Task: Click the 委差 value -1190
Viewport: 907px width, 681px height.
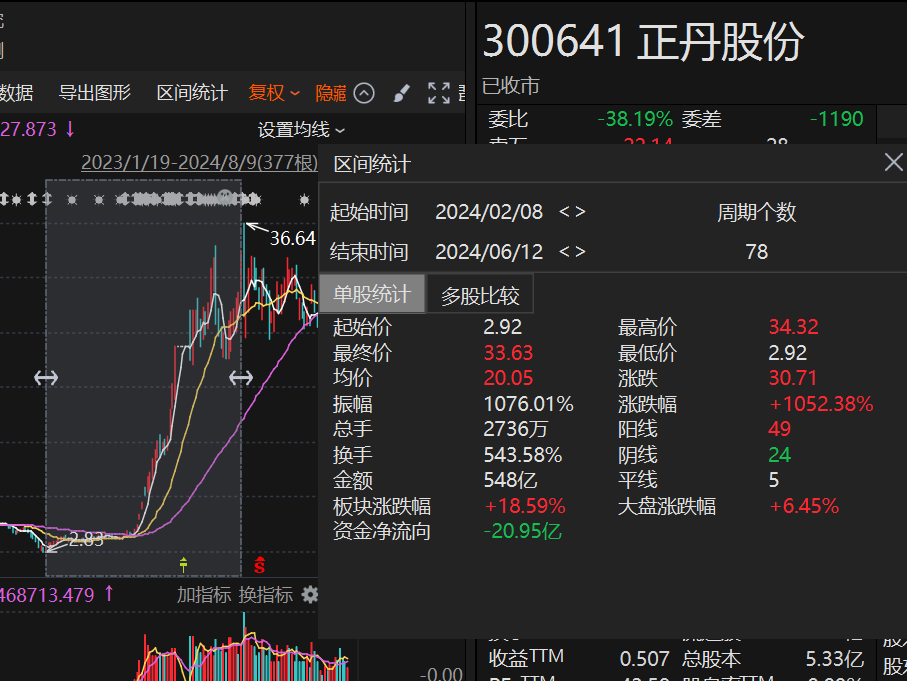Action: pyautogui.click(x=836, y=119)
